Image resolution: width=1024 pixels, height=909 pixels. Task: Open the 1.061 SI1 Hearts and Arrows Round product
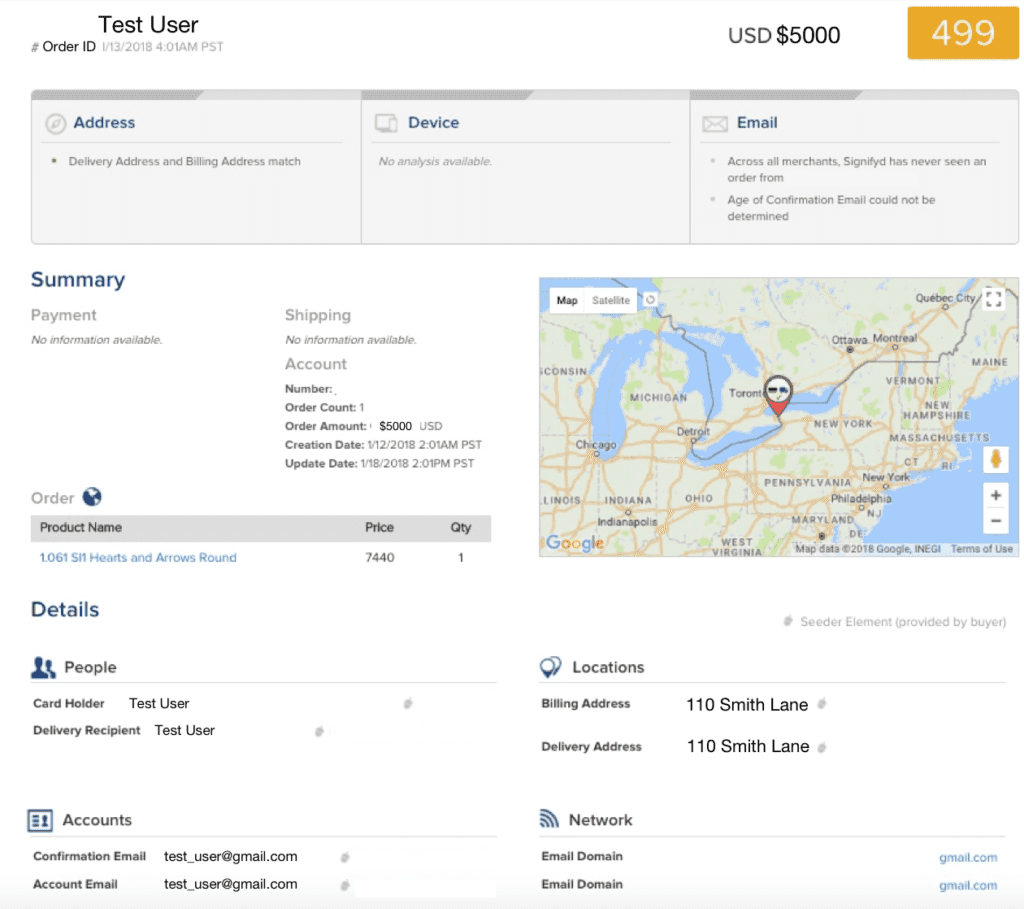138,558
